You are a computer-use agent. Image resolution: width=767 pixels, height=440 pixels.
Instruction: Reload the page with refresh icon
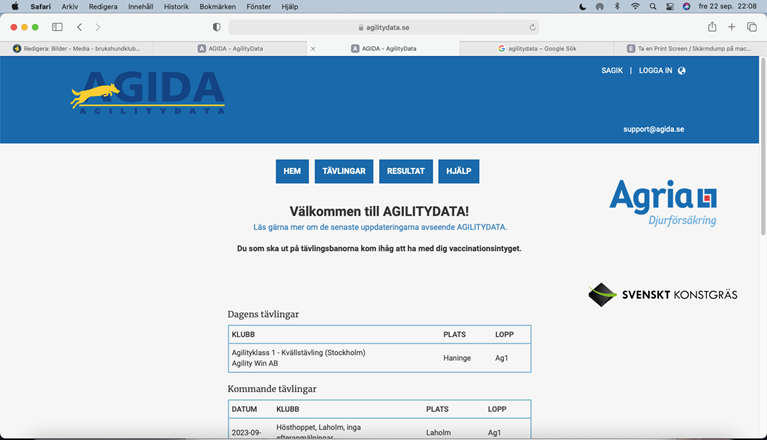pos(532,27)
